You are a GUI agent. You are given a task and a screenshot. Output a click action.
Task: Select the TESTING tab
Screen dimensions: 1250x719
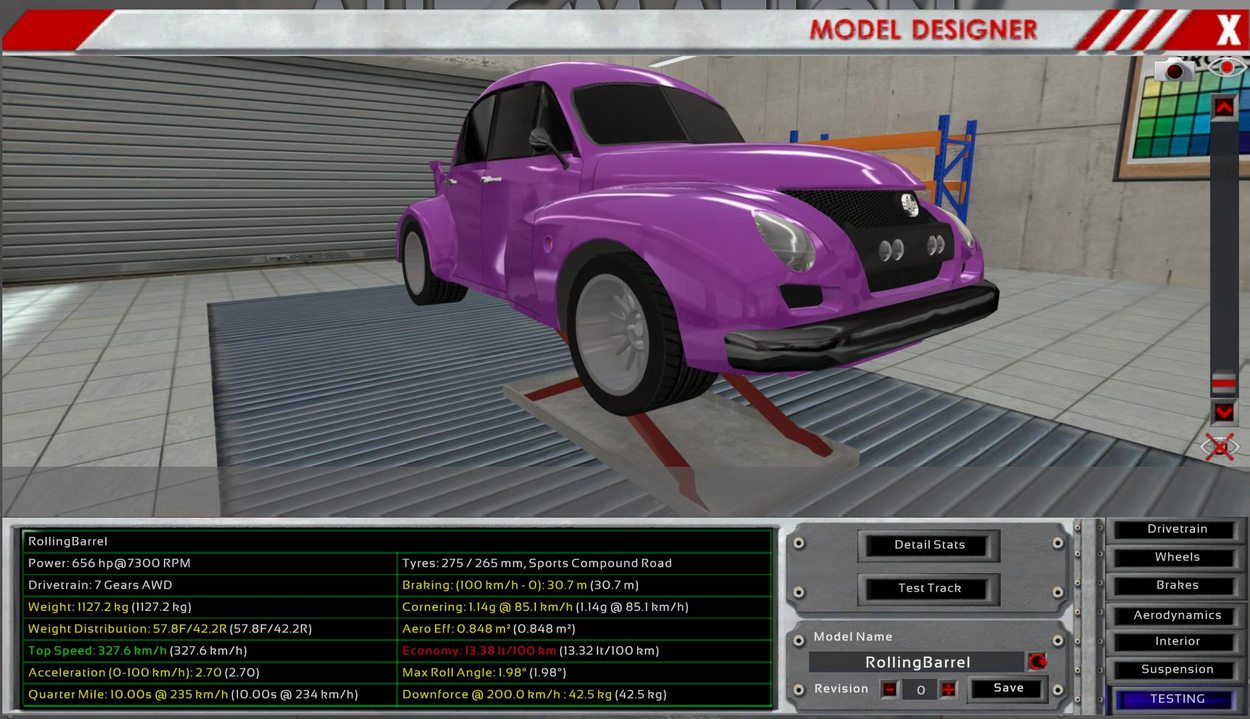(x=1177, y=699)
